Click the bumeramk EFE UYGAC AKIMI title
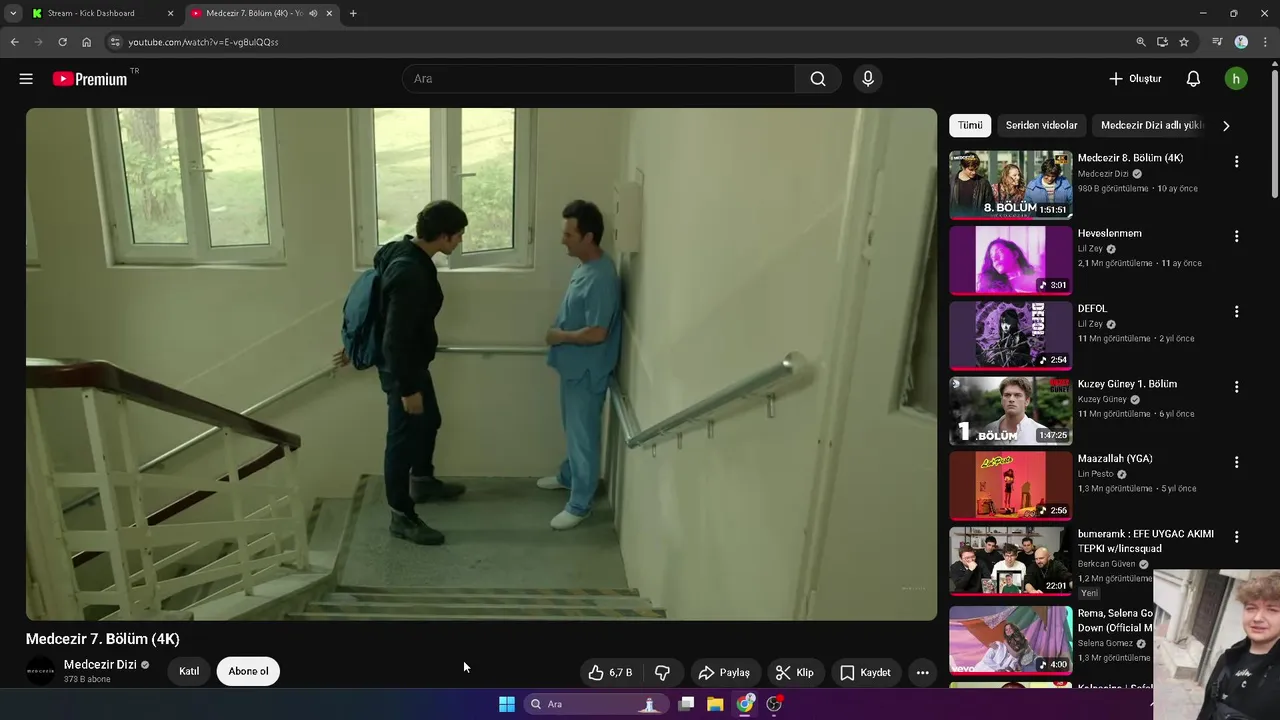 pos(1146,541)
